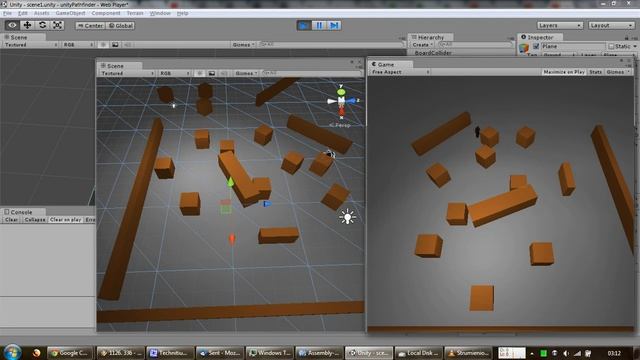Click the search field in the floating Scene window
The image size is (640, 360).
tap(311, 73)
